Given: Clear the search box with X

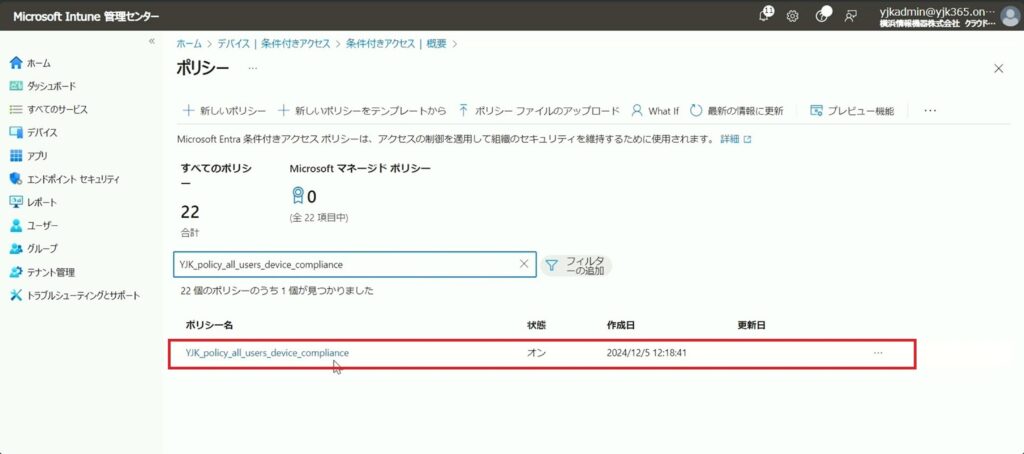Looking at the screenshot, I should [524, 264].
